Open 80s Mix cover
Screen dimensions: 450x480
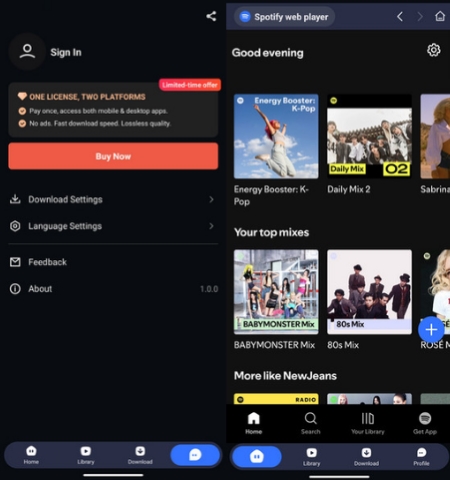coord(369,292)
